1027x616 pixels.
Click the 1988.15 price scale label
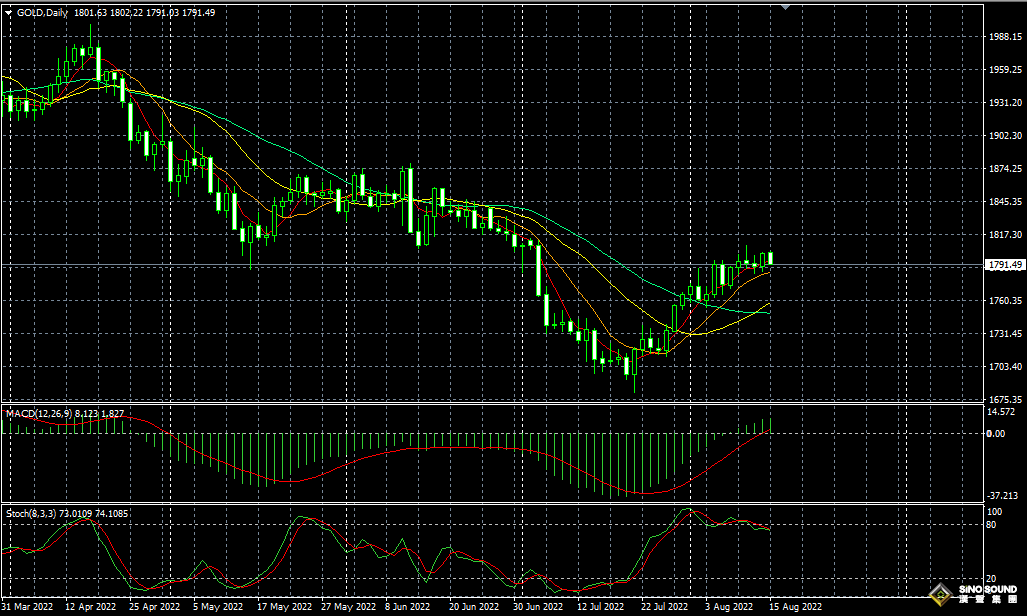coord(1003,36)
